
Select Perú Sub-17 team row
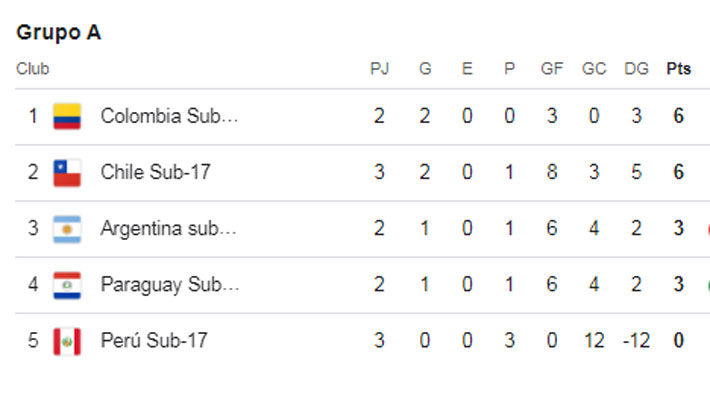pos(362,341)
